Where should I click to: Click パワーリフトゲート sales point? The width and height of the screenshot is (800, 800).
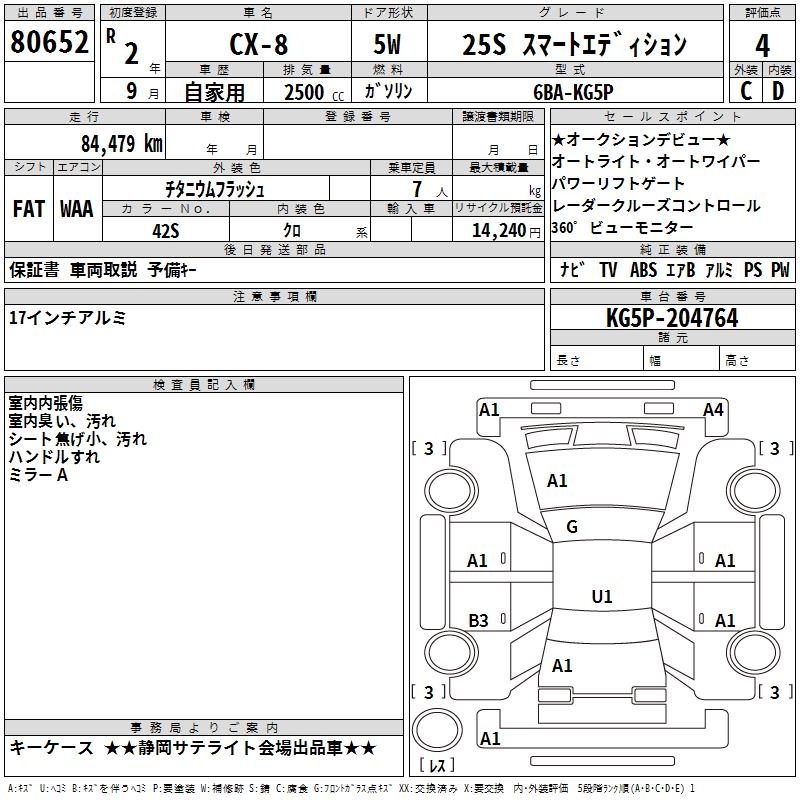618,183
